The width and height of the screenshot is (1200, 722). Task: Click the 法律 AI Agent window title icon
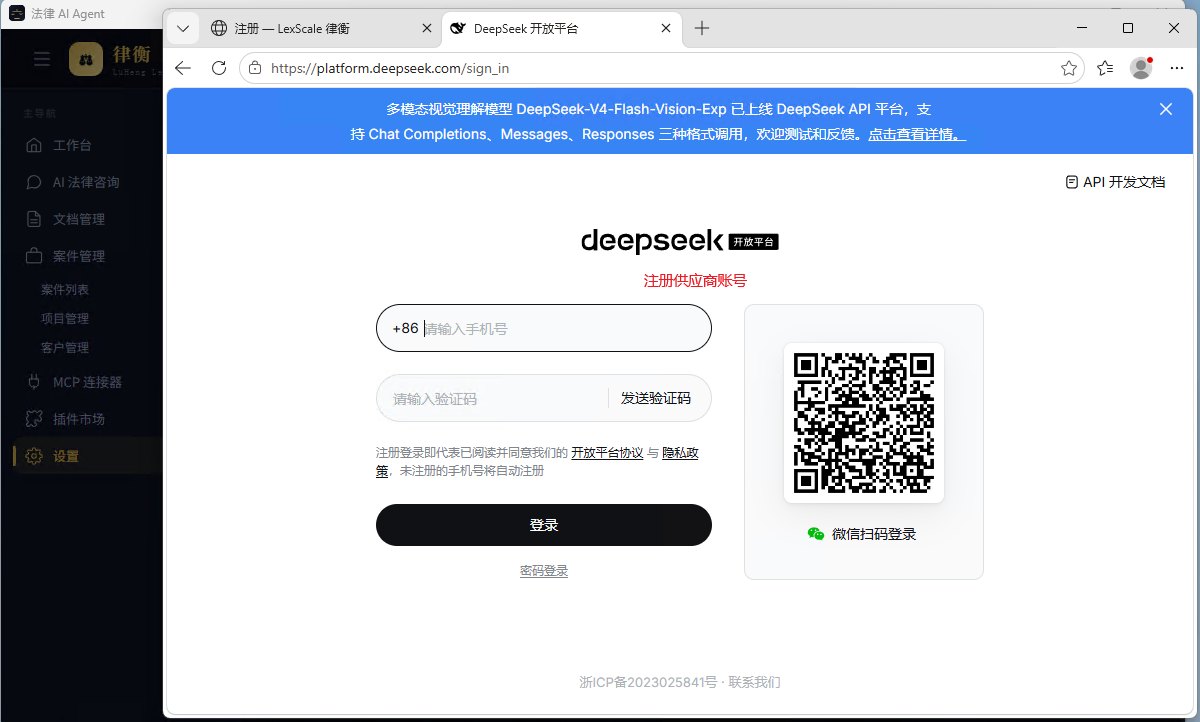[16, 14]
